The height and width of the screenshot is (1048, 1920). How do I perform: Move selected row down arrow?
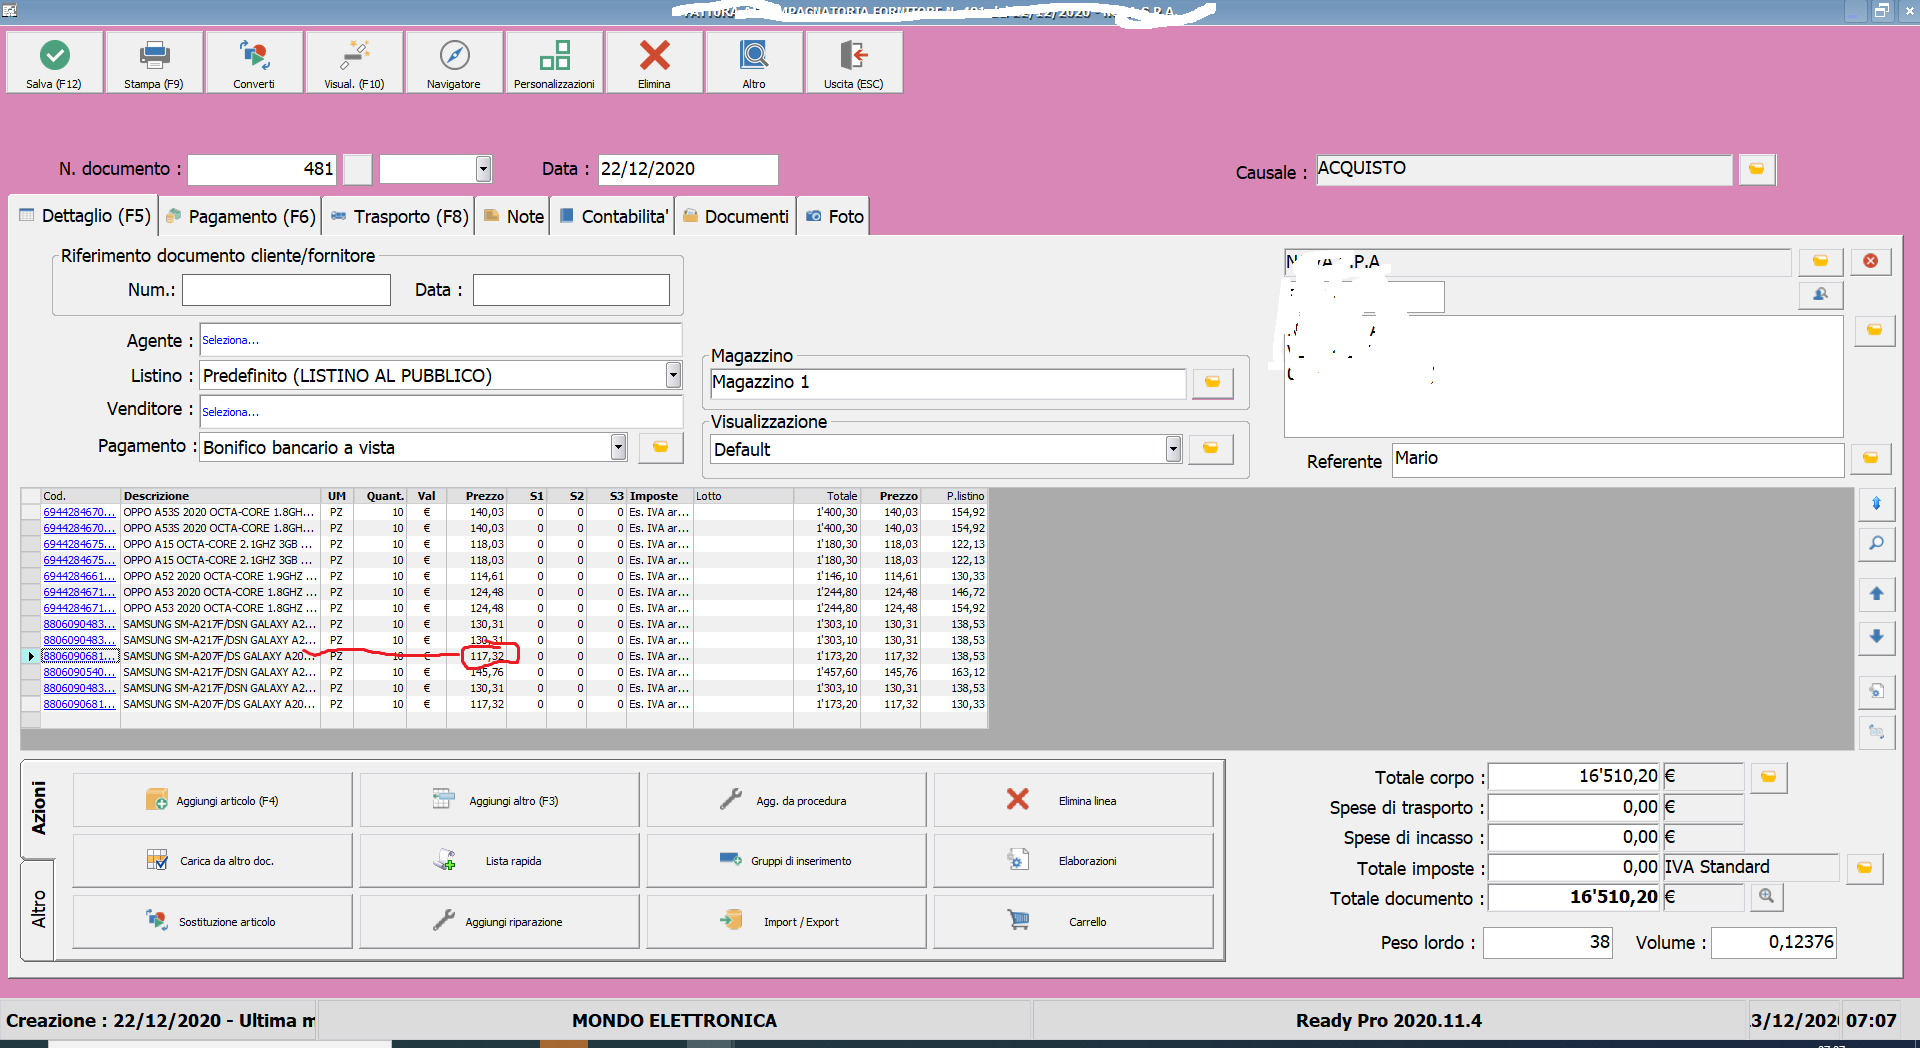click(1877, 637)
